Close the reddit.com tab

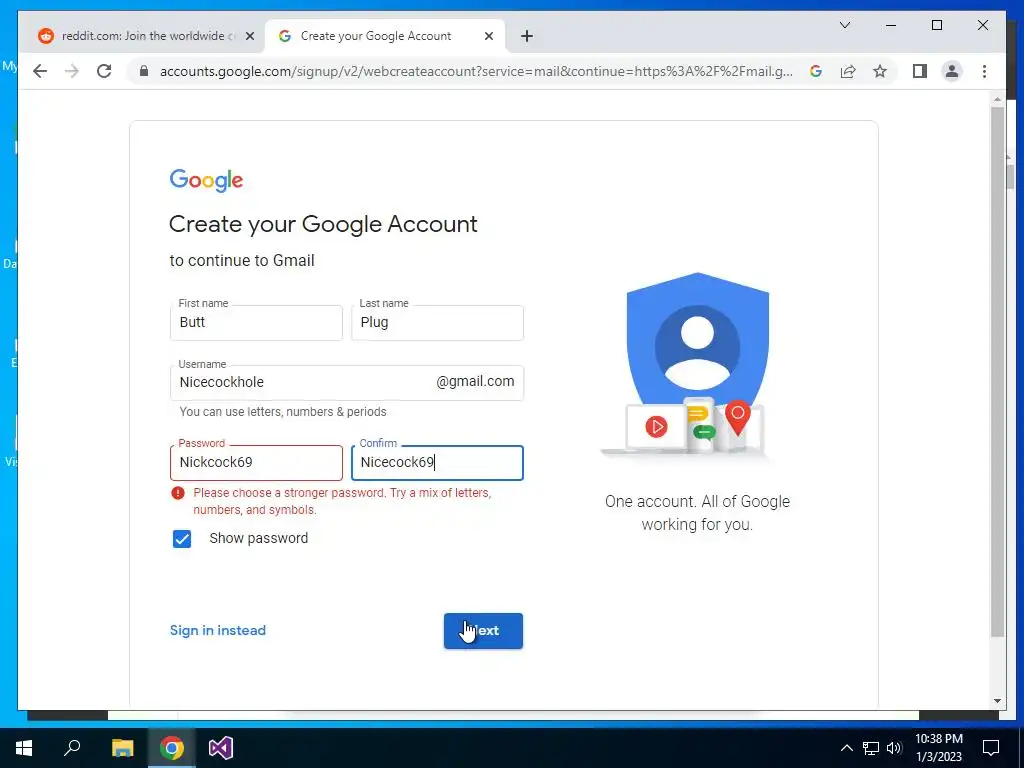(249, 37)
